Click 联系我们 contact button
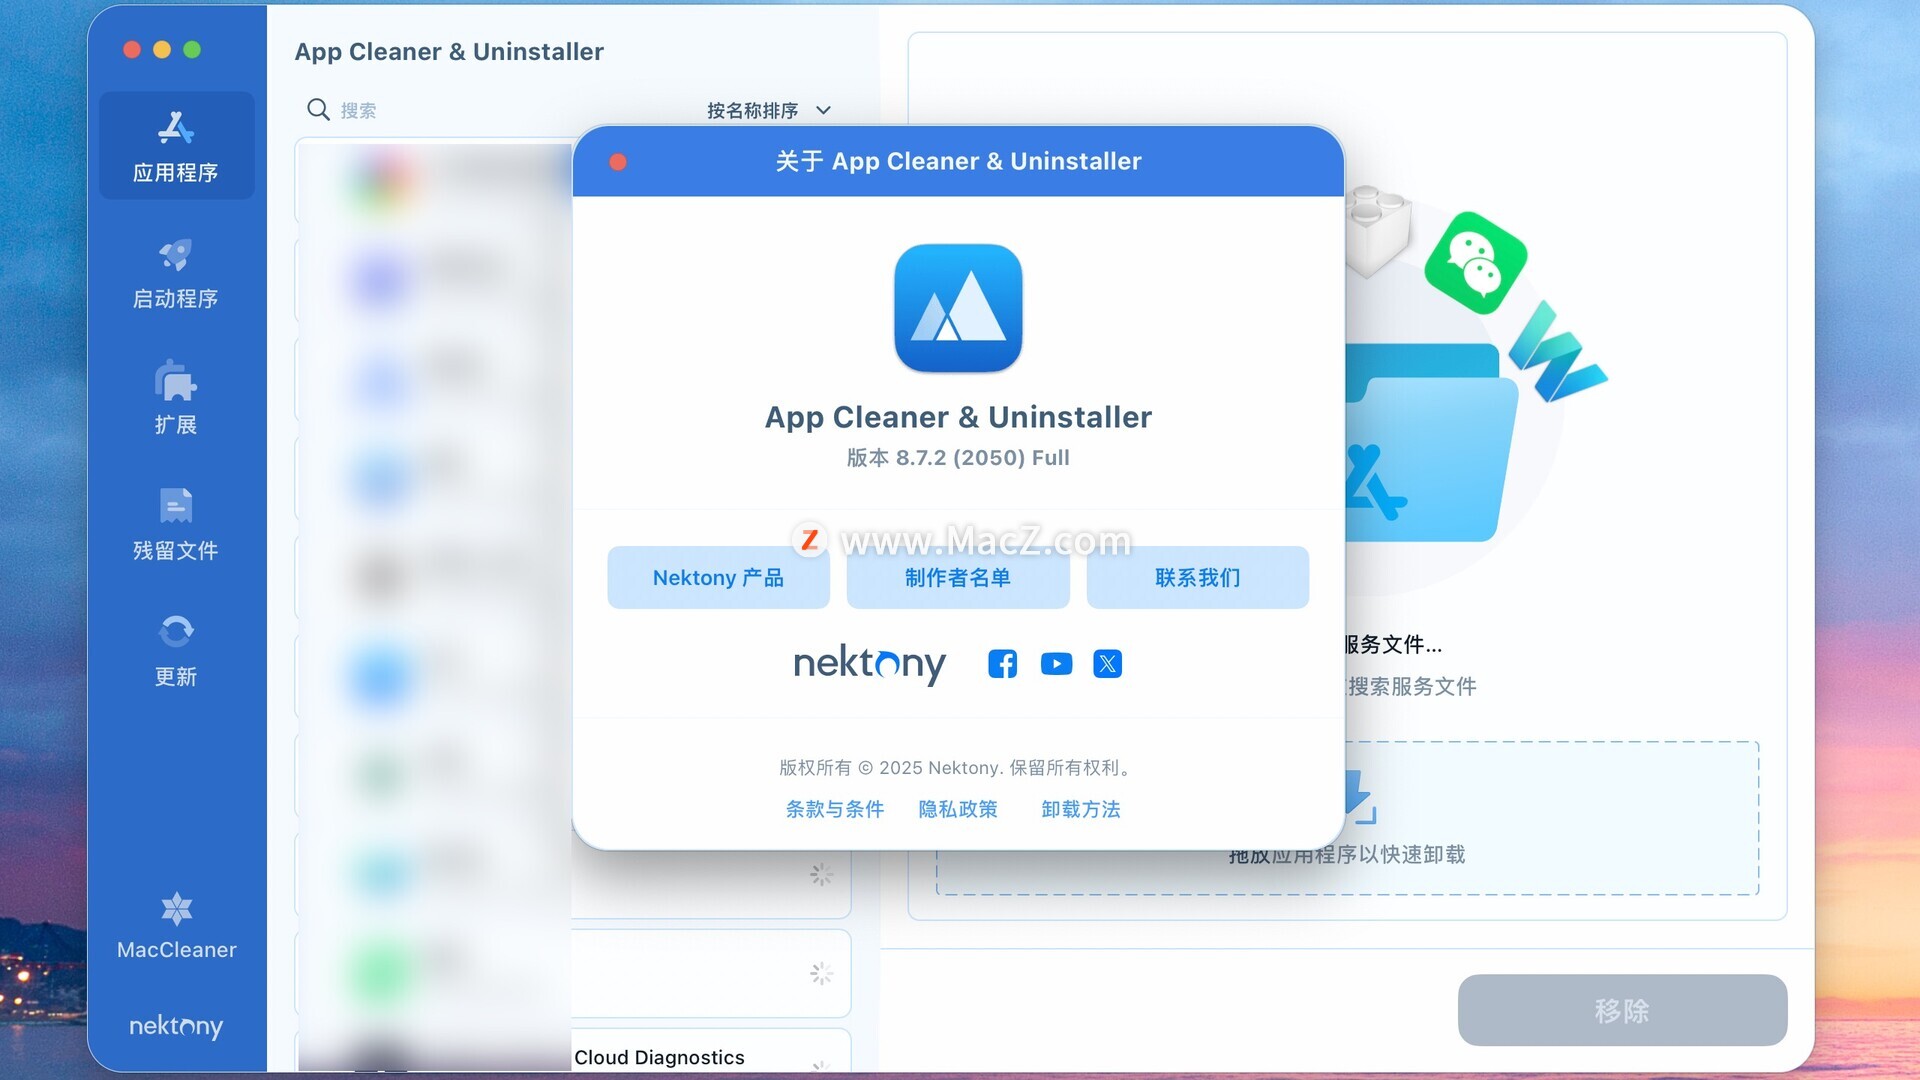 pos(1198,577)
